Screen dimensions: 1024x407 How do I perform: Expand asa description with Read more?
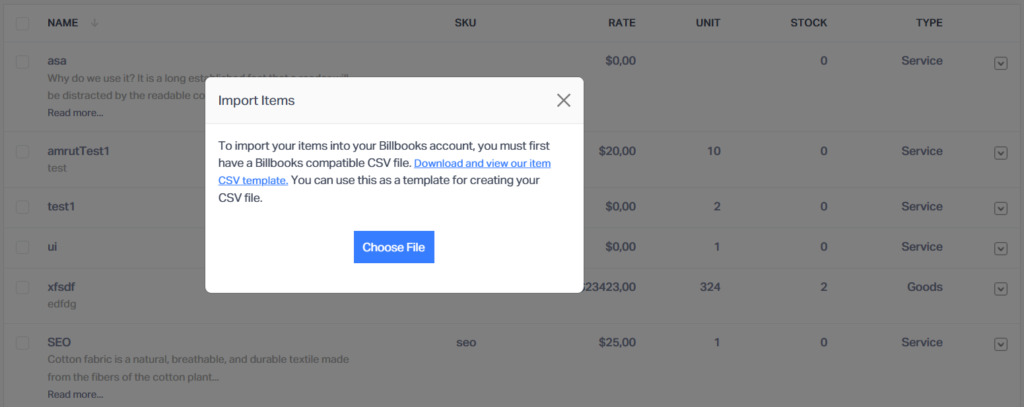(75, 112)
